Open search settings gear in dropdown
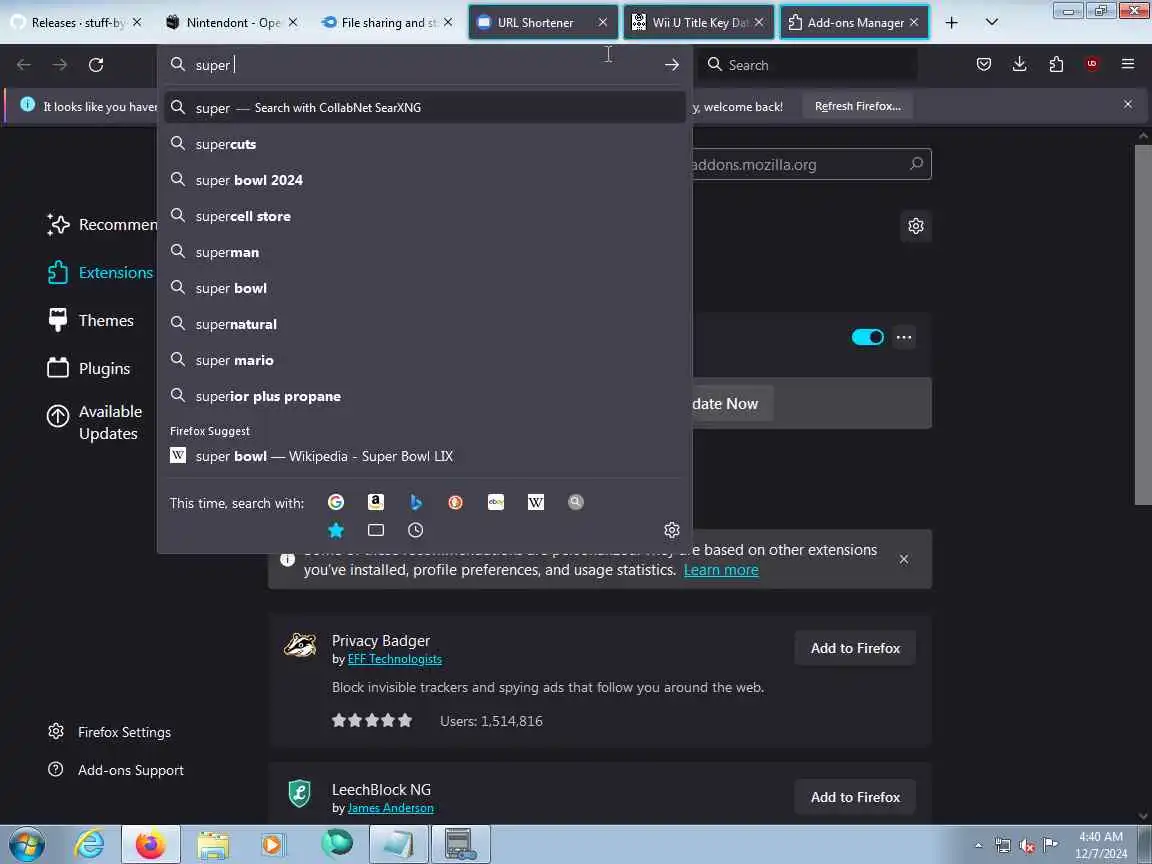Image resolution: width=1152 pixels, height=864 pixels. pyautogui.click(x=672, y=530)
